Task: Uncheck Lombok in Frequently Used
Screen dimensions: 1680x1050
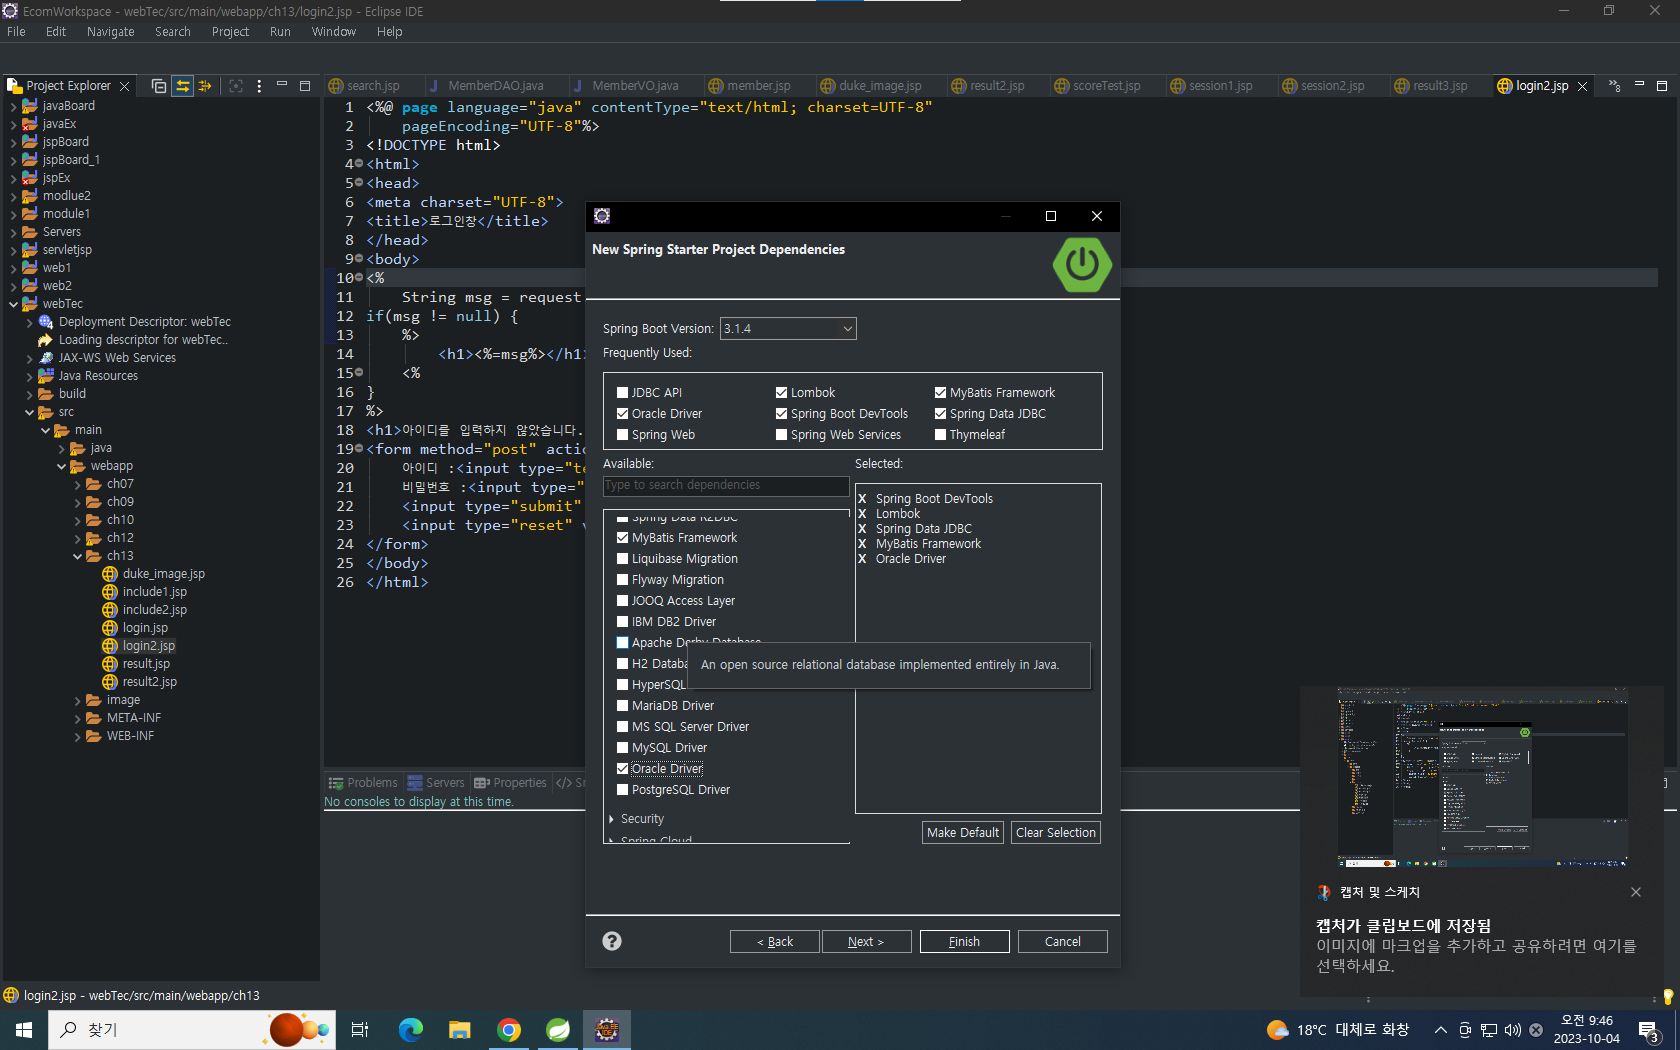Action: click(x=781, y=393)
